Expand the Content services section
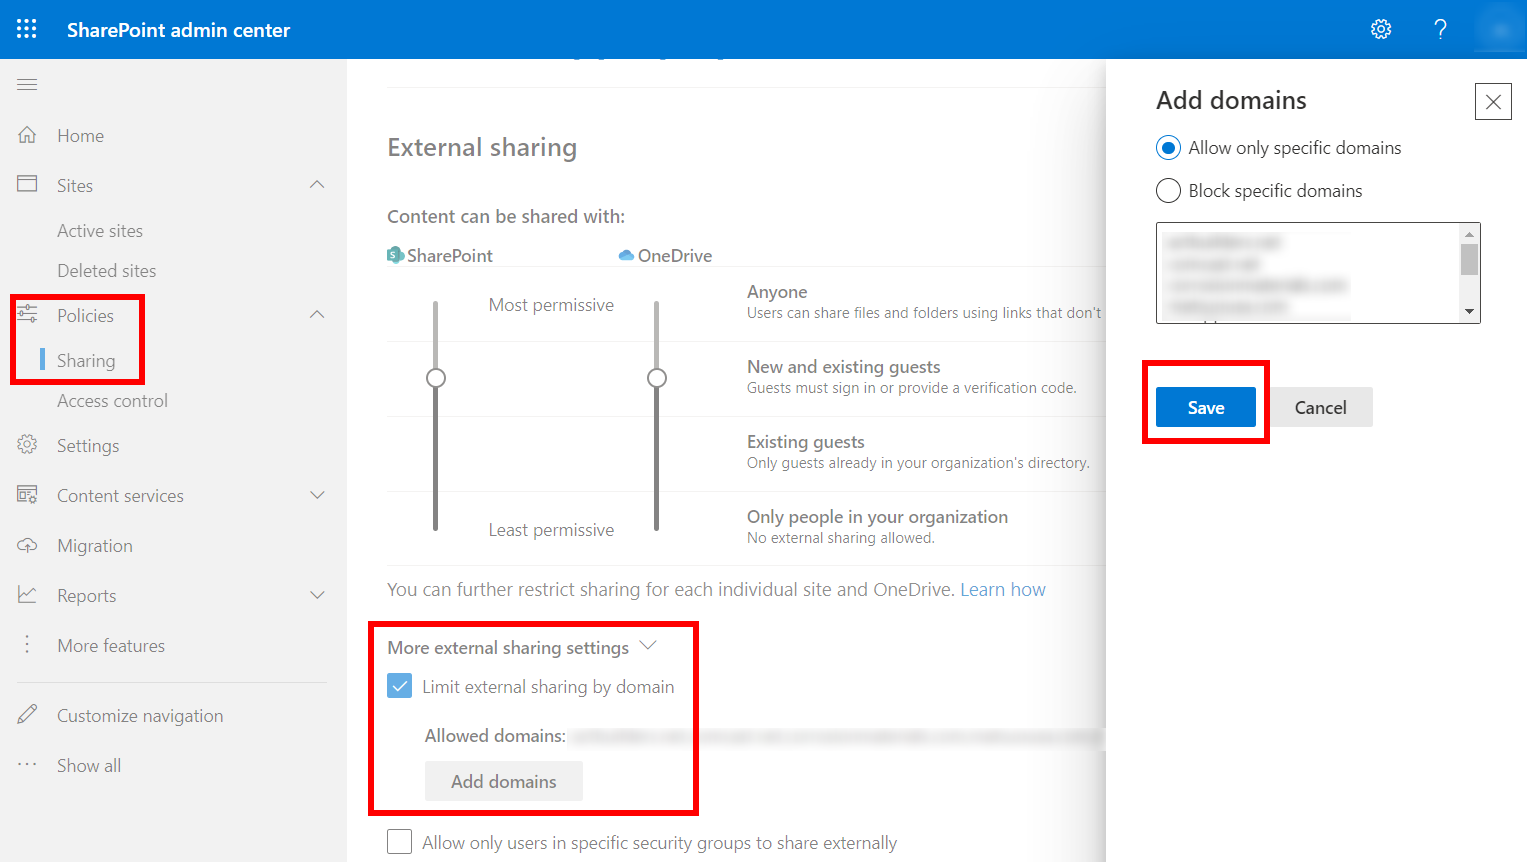This screenshot has width=1527, height=862. click(317, 495)
